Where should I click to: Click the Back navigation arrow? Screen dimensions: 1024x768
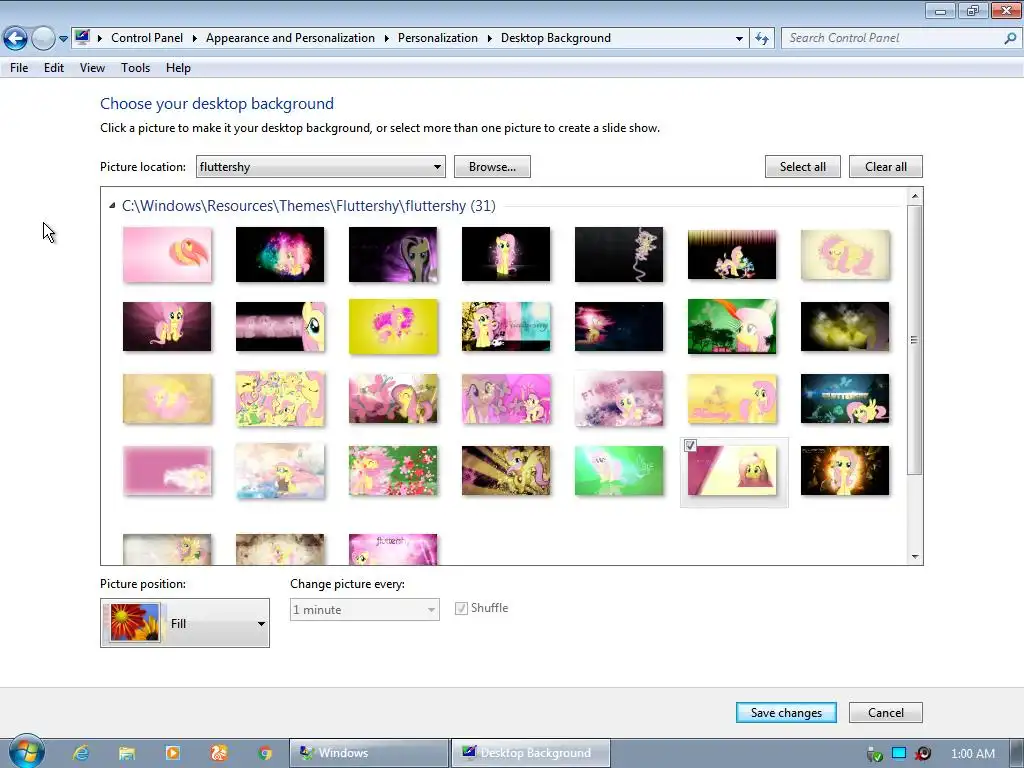tap(16, 39)
